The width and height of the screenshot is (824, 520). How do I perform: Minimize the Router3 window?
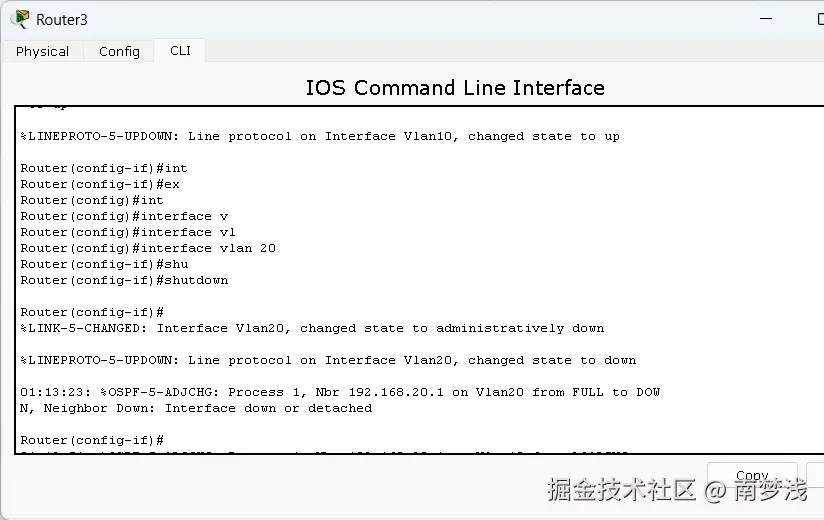tap(766, 19)
